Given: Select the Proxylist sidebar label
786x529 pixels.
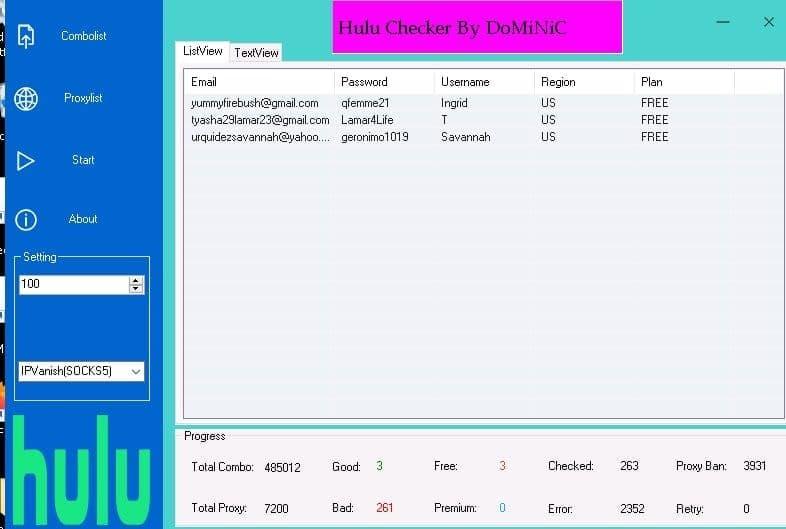Looking at the screenshot, I should pos(83,98).
